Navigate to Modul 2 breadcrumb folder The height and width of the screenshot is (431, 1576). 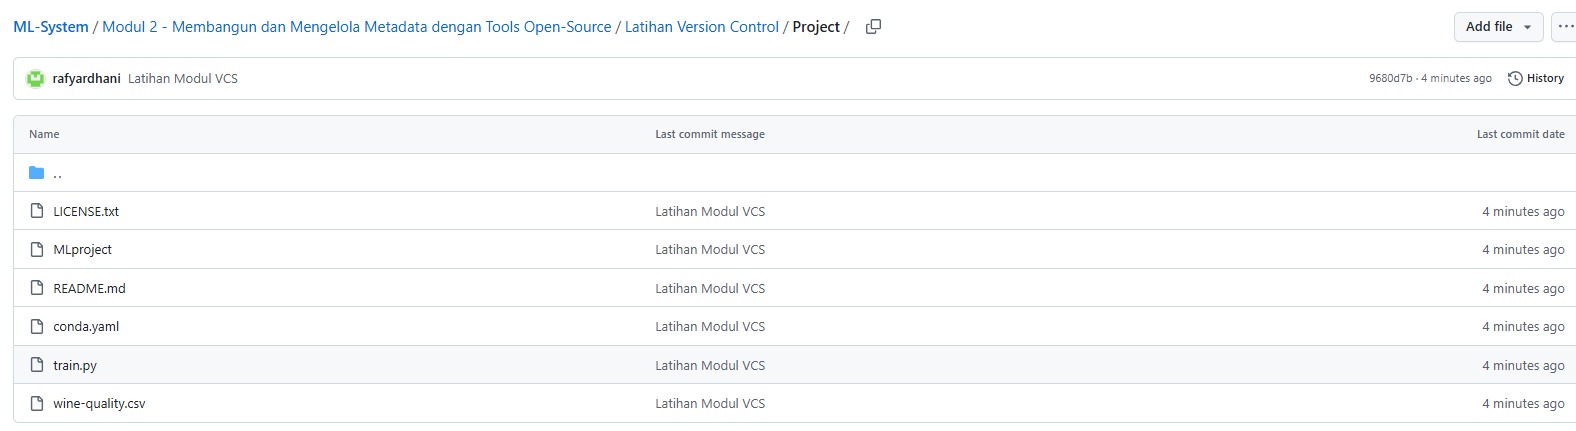click(357, 27)
